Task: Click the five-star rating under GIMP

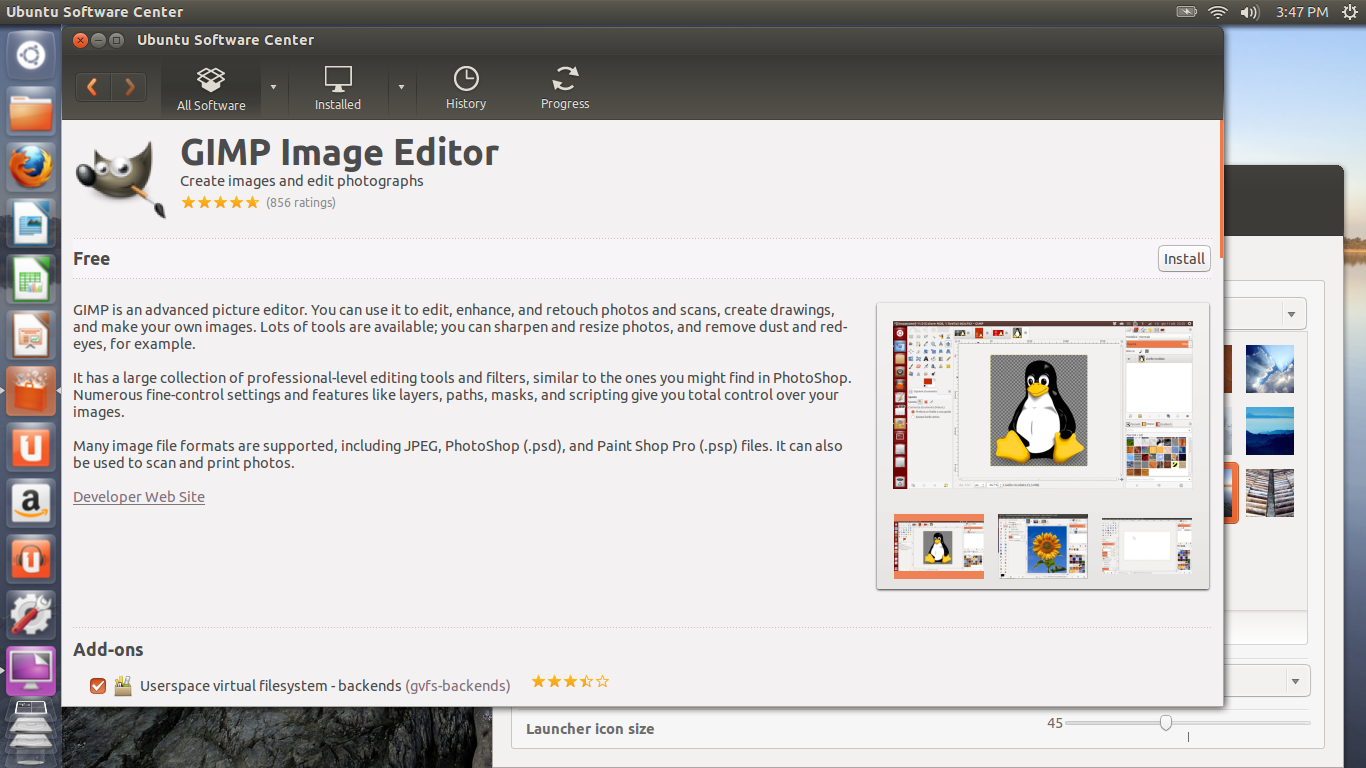Action: click(x=220, y=202)
